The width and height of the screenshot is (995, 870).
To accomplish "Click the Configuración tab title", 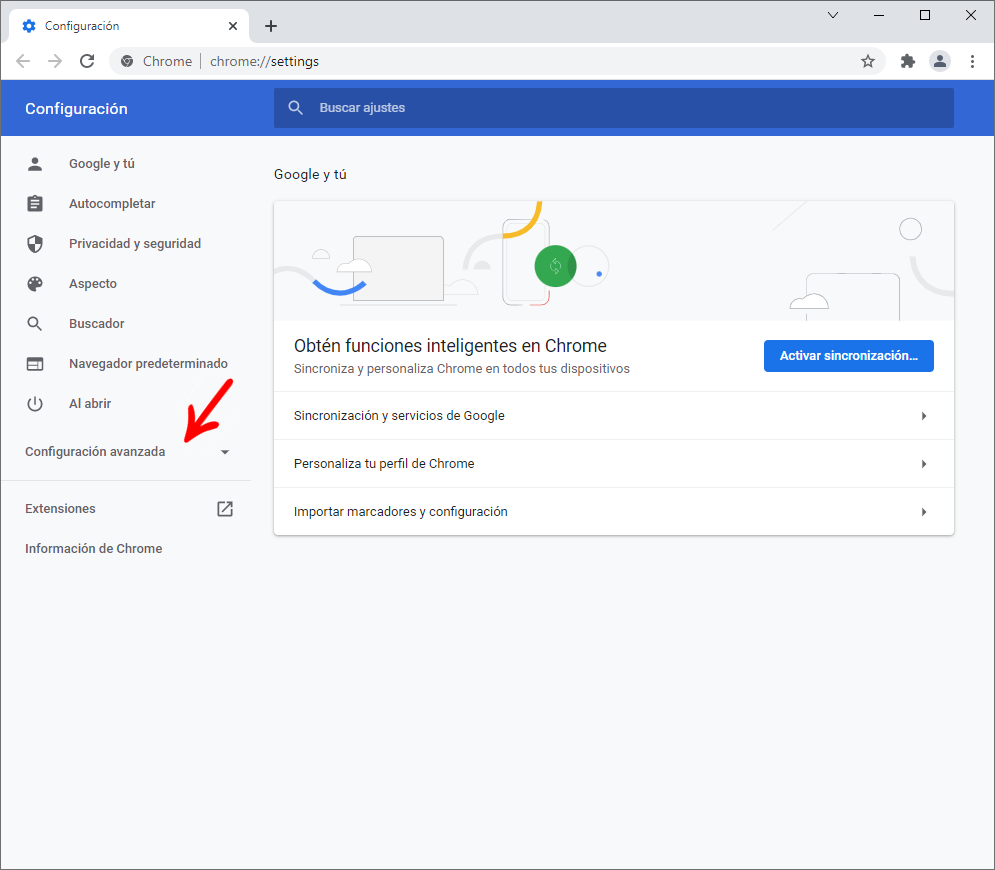I will coord(82,26).
